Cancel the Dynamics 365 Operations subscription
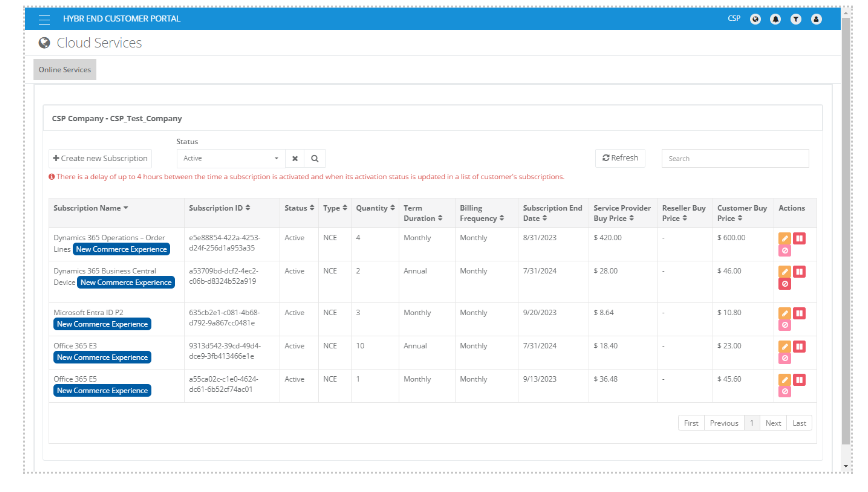This screenshot has height=492, width=868. tap(784, 251)
